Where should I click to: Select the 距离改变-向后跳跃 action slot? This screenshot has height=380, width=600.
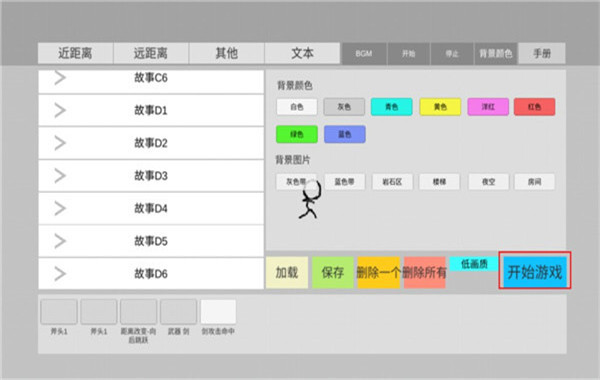tap(139, 312)
